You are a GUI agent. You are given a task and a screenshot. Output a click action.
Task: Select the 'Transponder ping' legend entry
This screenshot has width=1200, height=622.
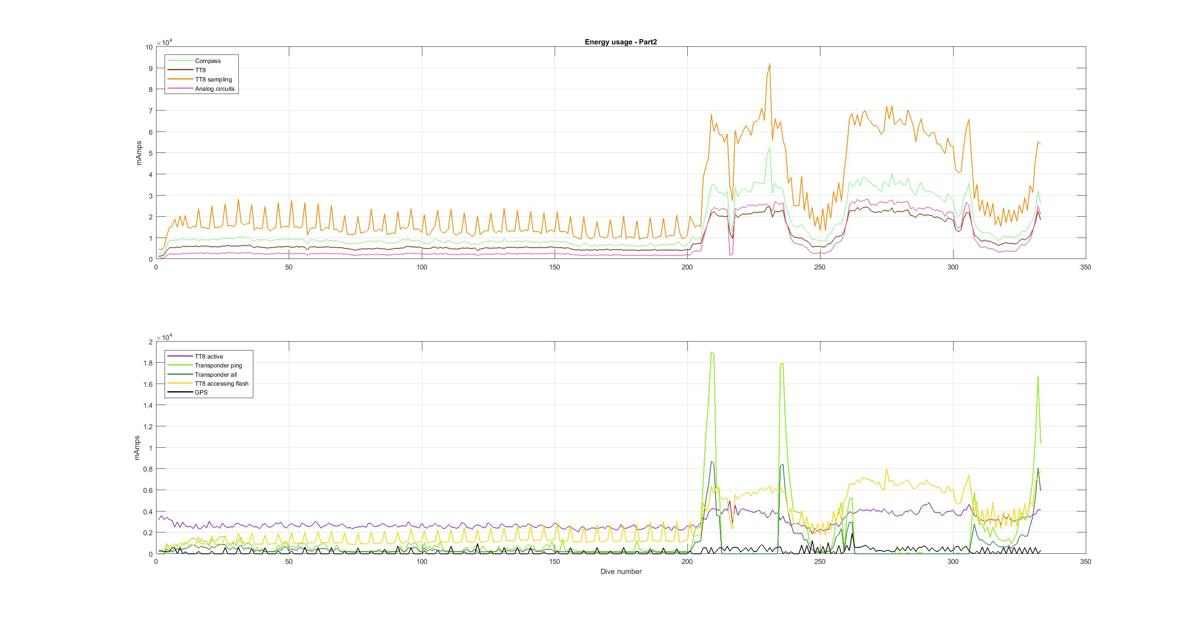(x=203, y=366)
